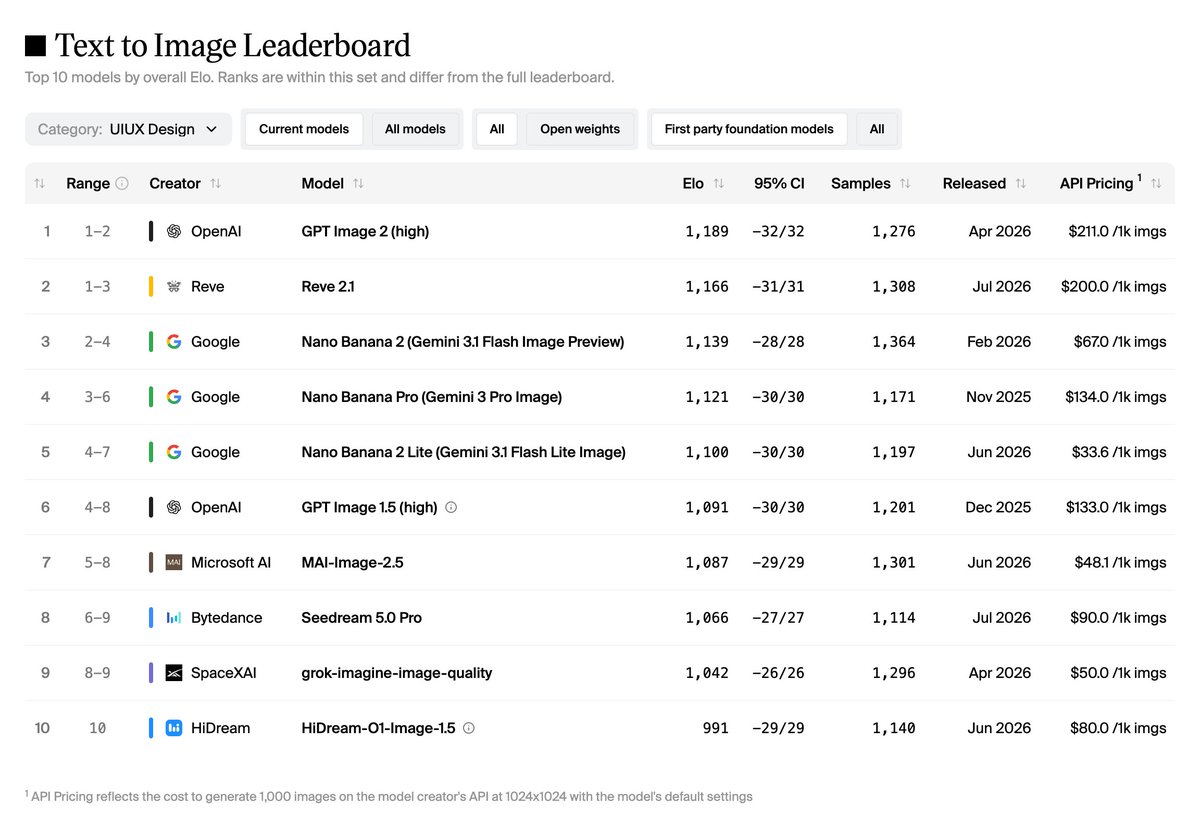Sort by the Elo column arrows
The height and width of the screenshot is (830, 1200).
pyautogui.click(x=717, y=183)
